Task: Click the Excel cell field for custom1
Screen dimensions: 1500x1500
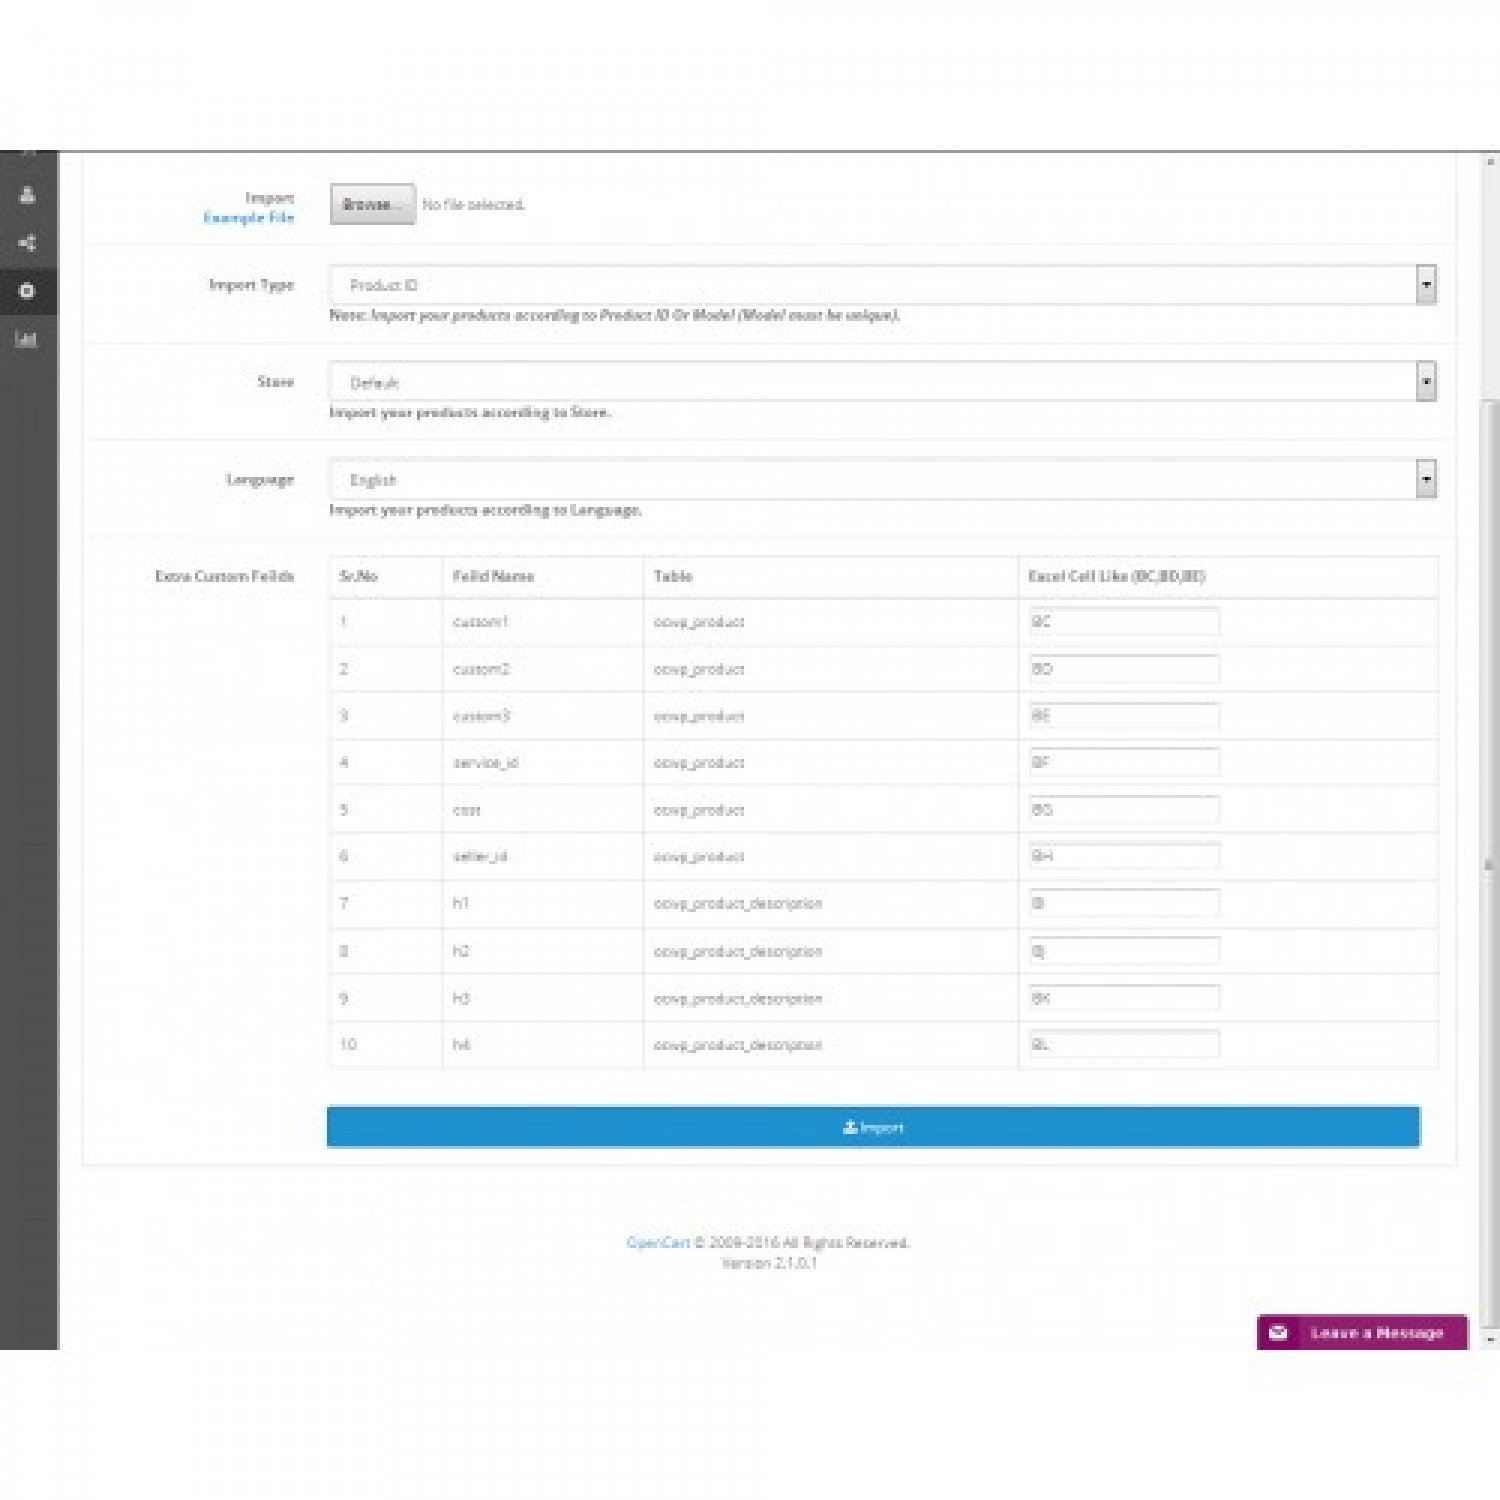Action: pos(1123,621)
